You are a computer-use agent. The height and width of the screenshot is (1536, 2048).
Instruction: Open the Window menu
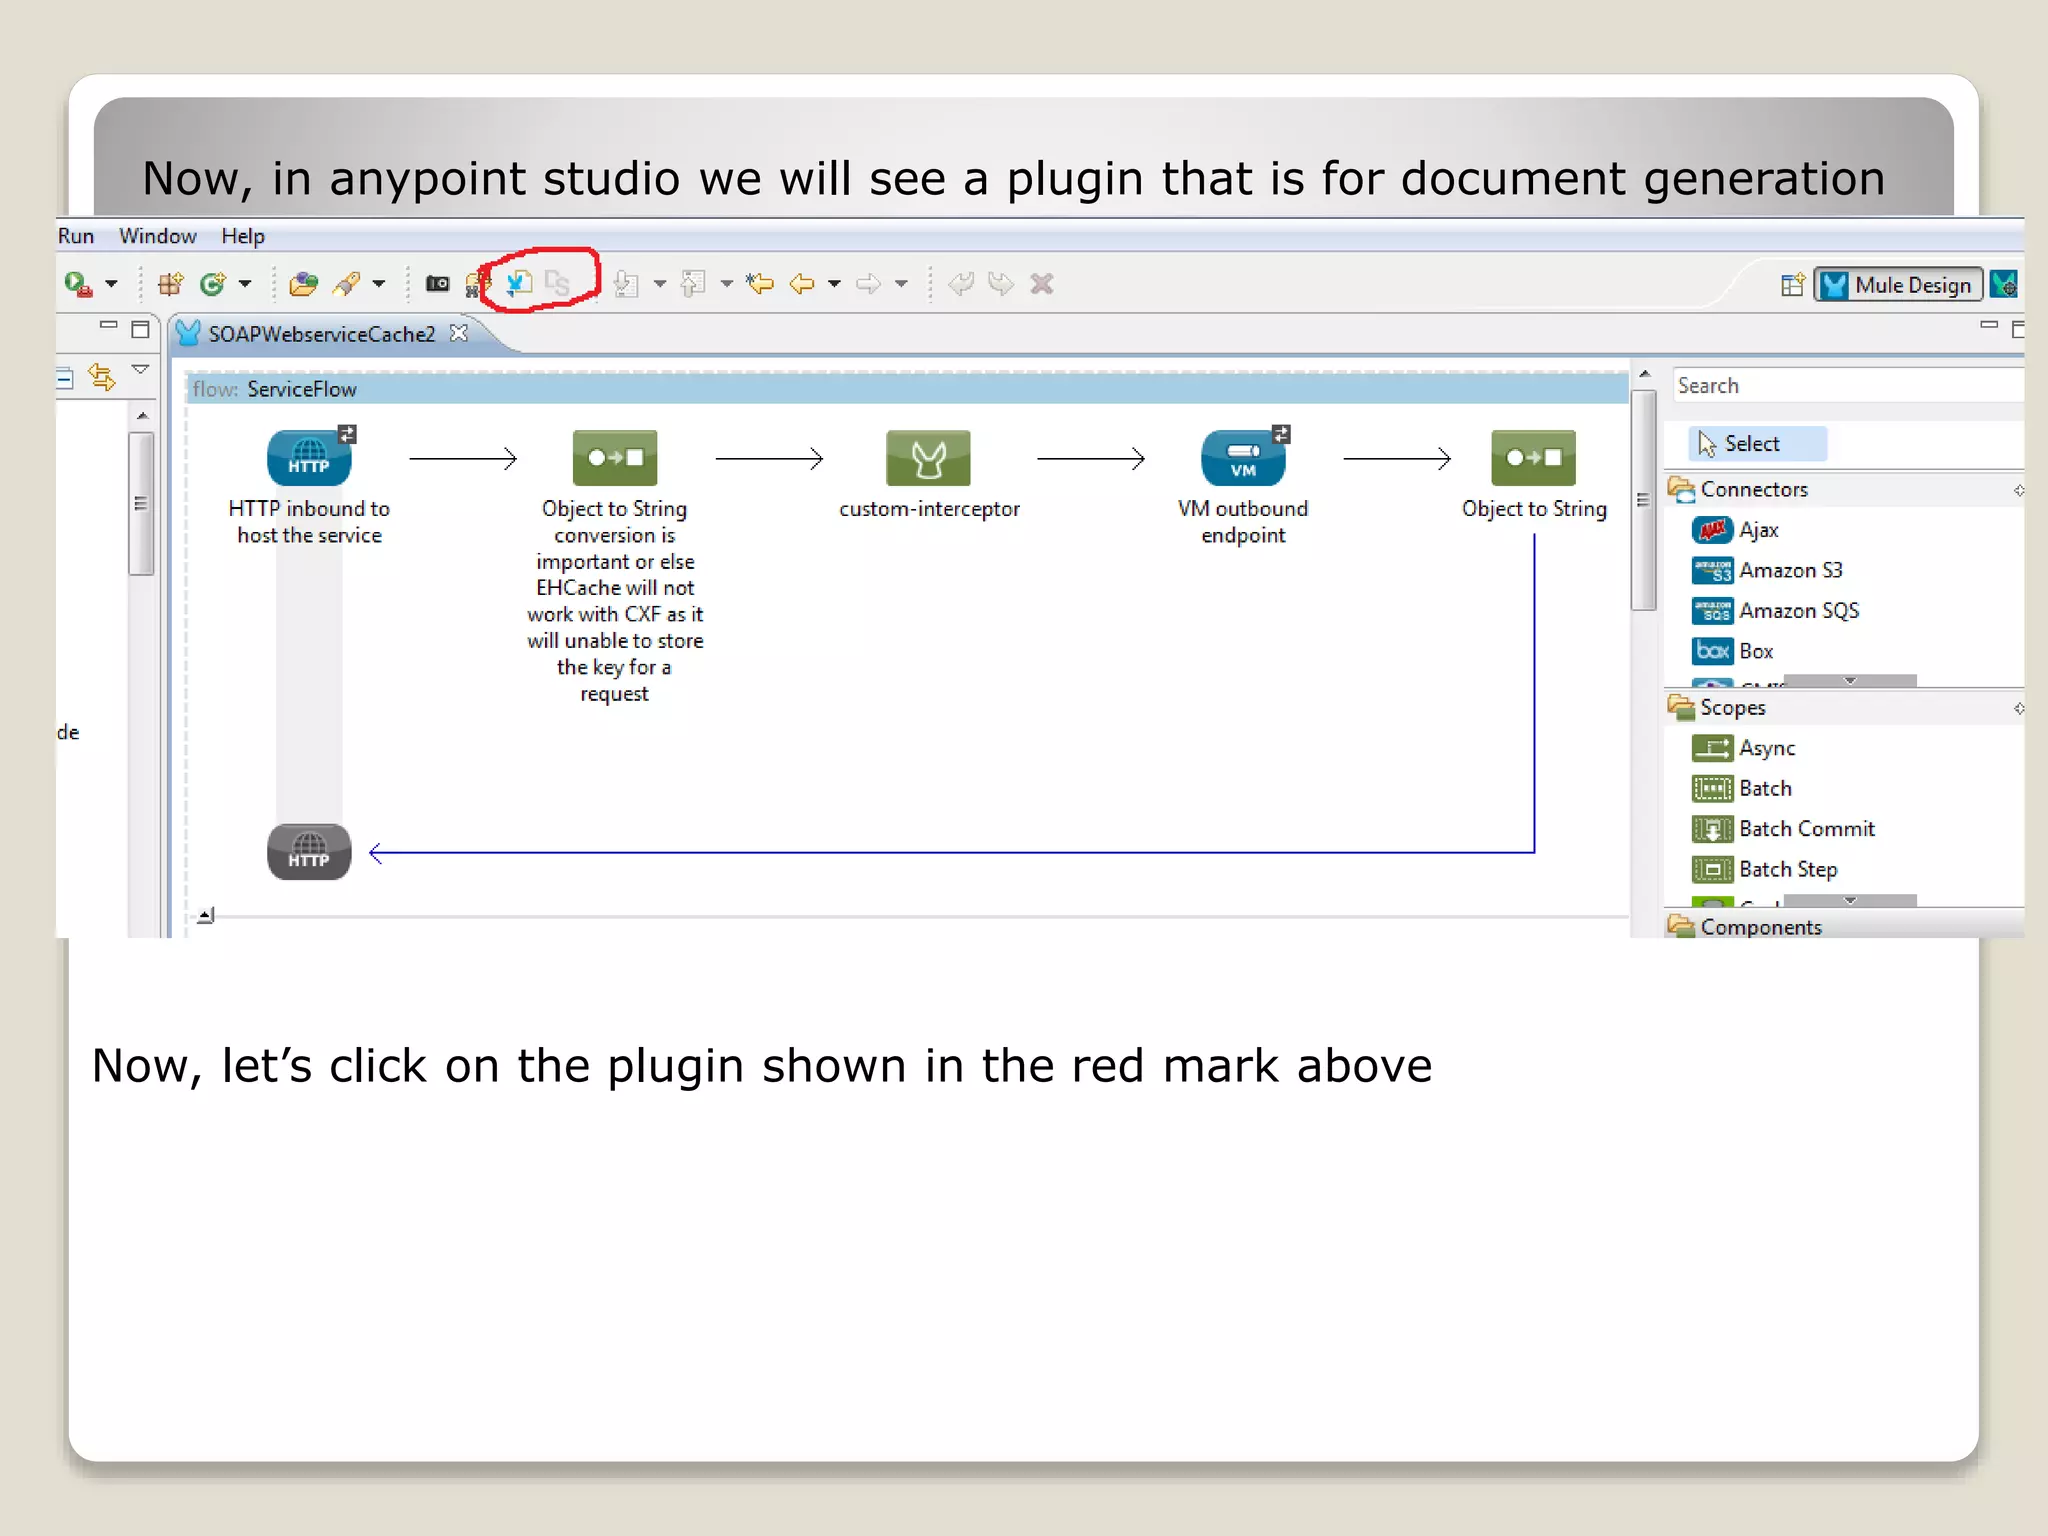click(158, 236)
